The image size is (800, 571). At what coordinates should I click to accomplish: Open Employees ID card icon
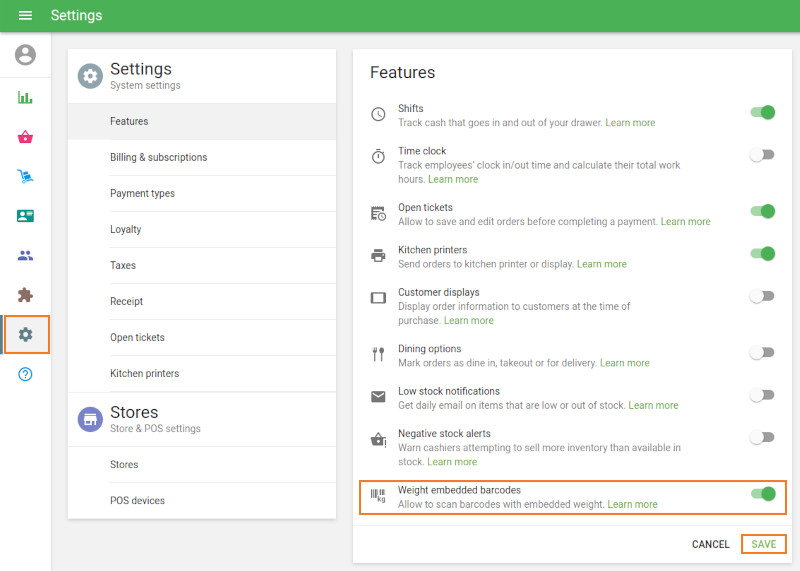tap(25, 216)
